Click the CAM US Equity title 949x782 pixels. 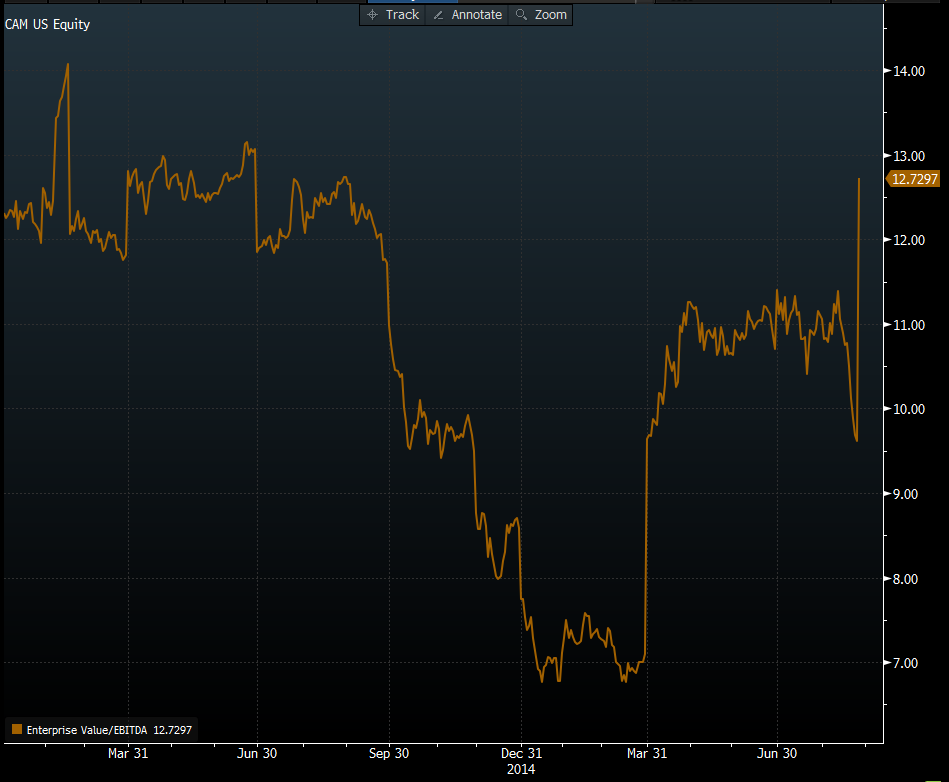coord(47,24)
